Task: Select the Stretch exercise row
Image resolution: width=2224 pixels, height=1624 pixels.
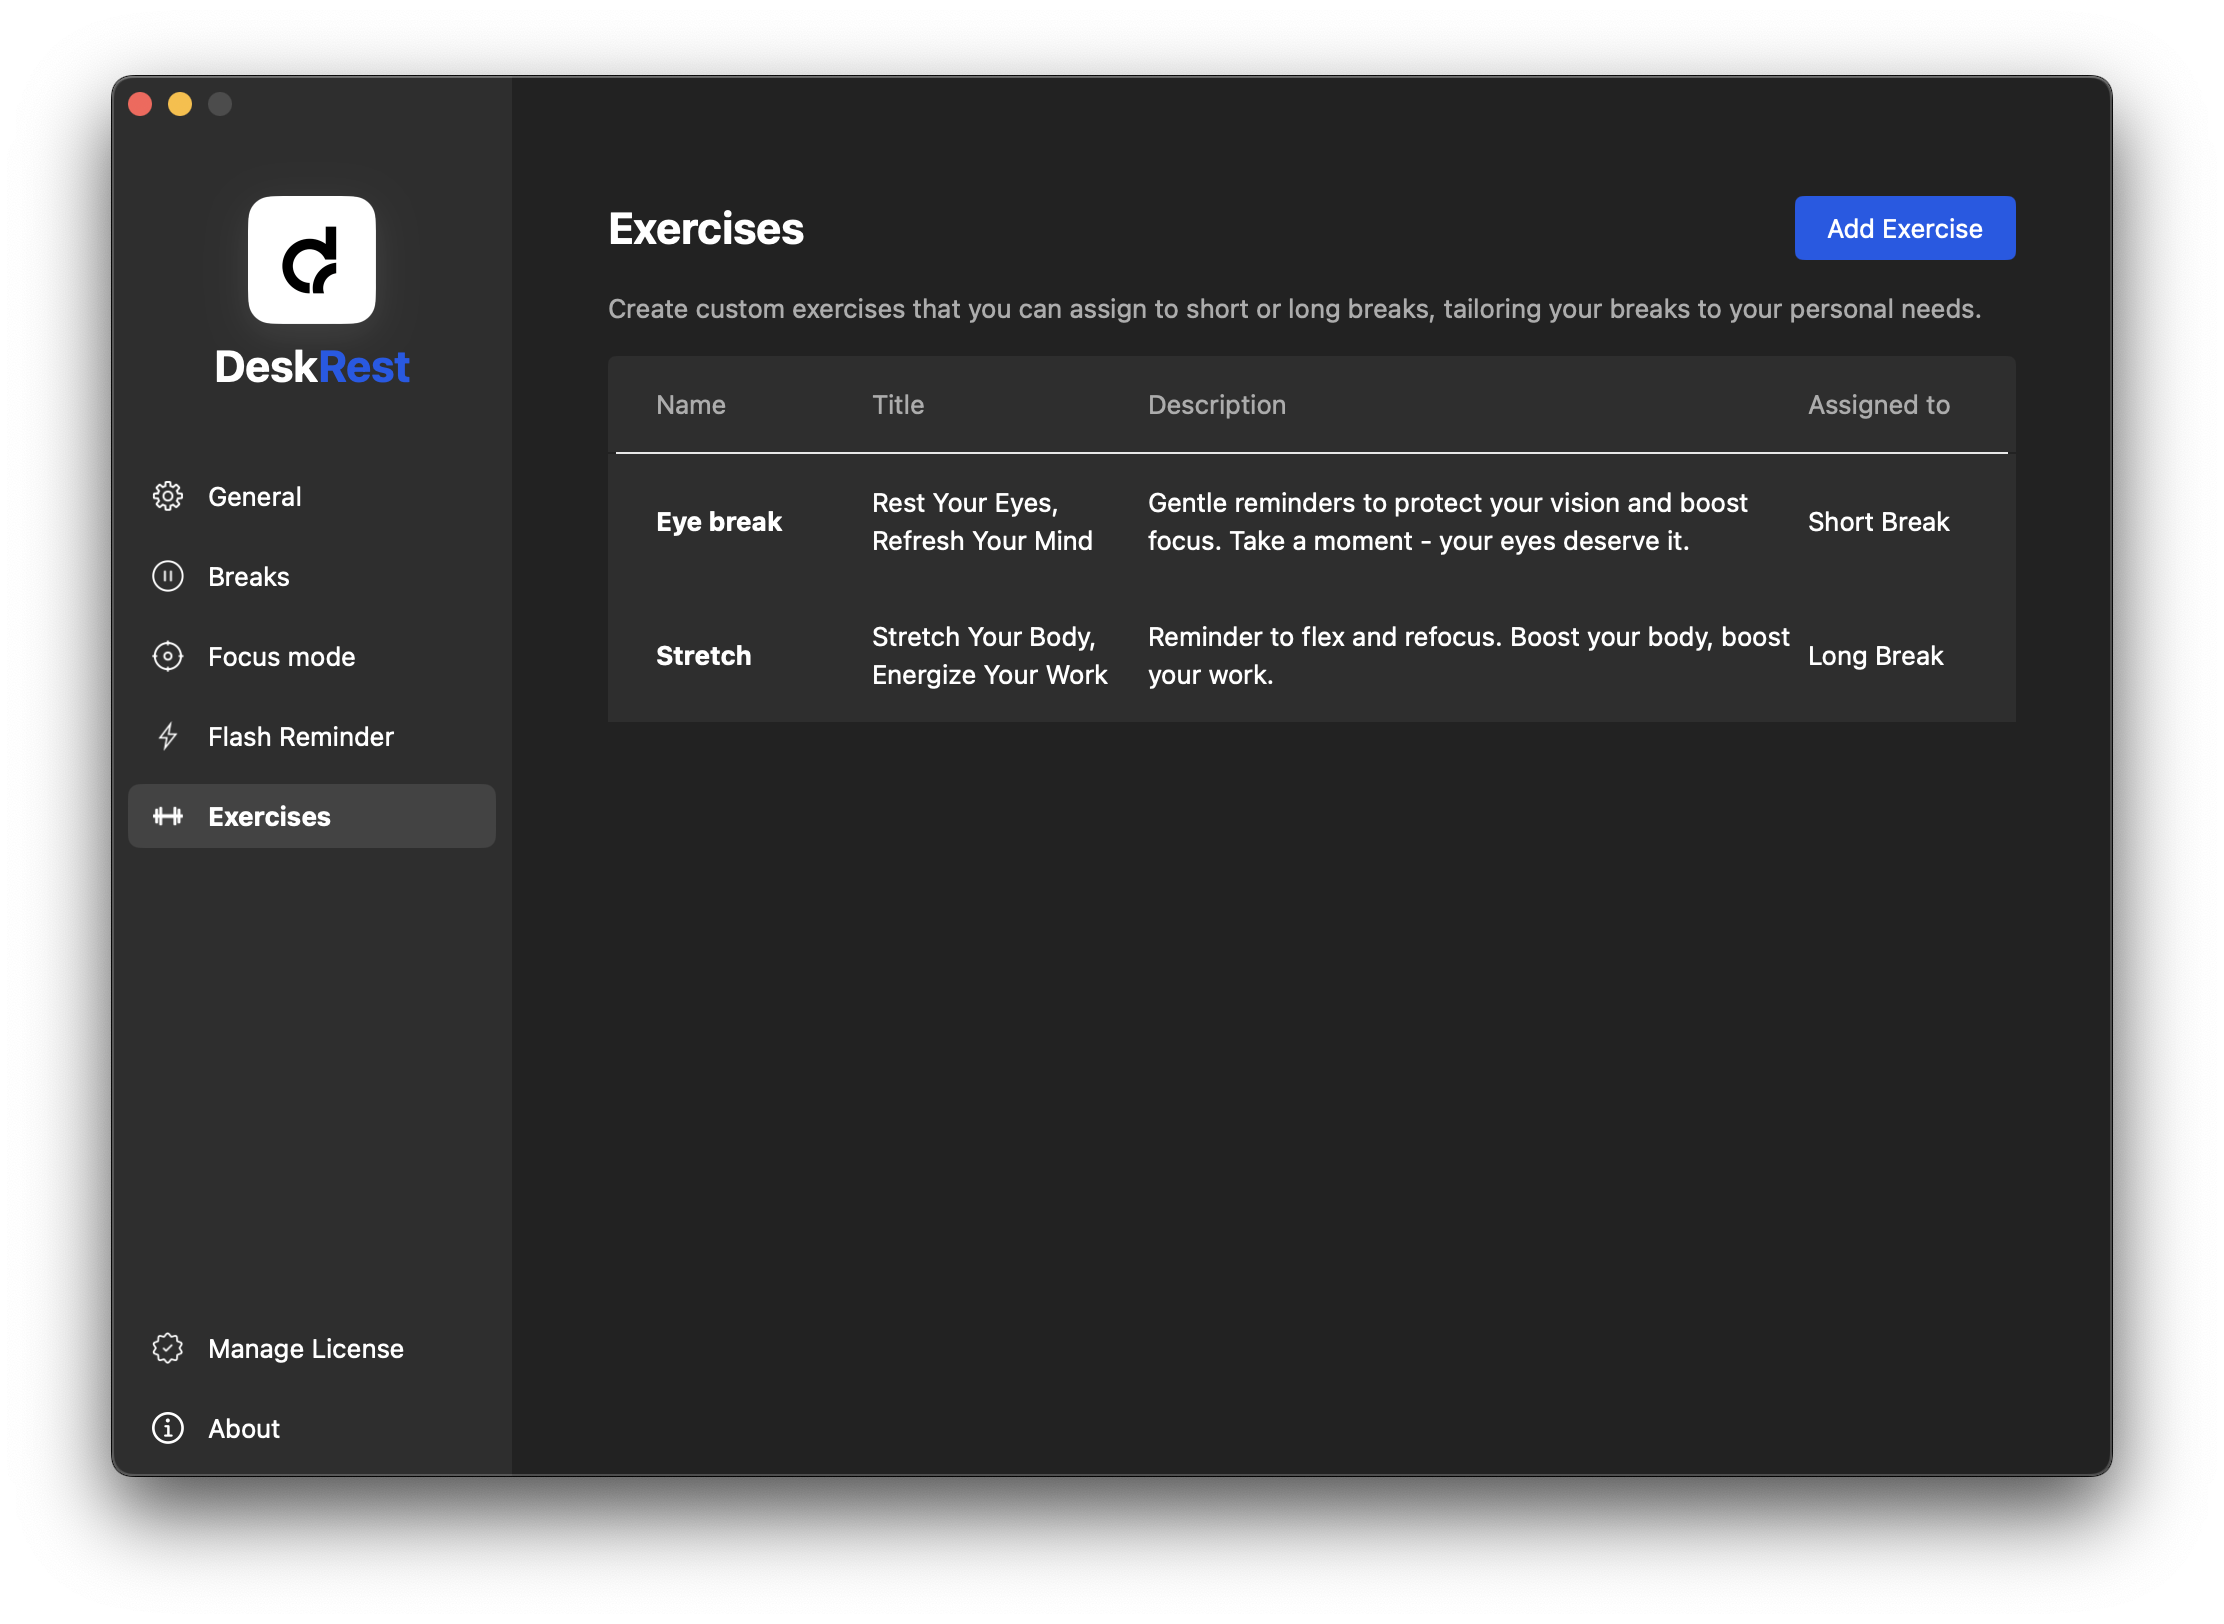Action: [x=703, y=655]
